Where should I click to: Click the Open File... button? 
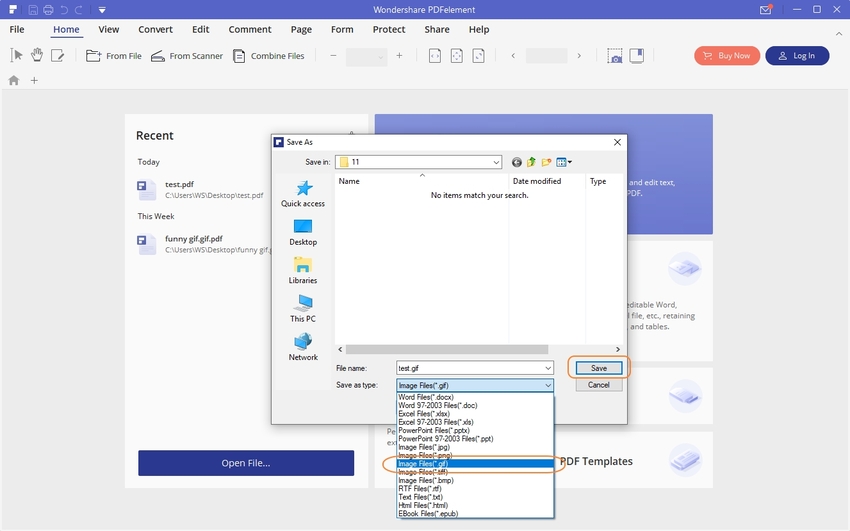pos(246,463)
